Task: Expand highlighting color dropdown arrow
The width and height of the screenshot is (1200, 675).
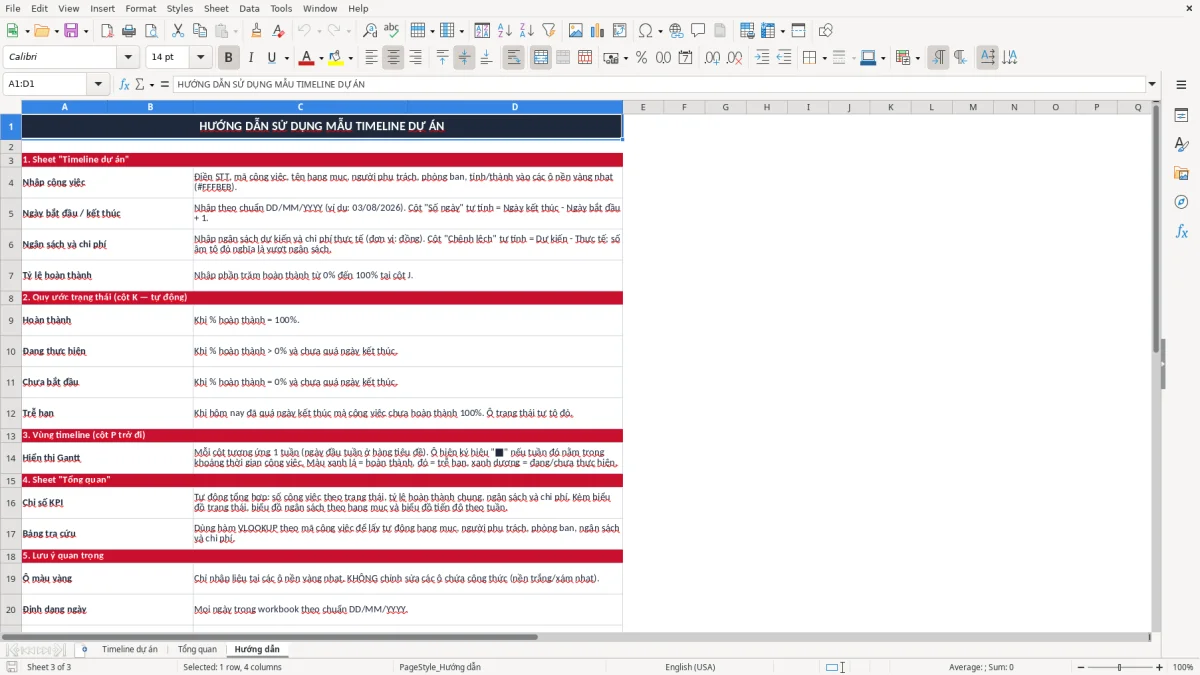Action: tap(350, 58)
